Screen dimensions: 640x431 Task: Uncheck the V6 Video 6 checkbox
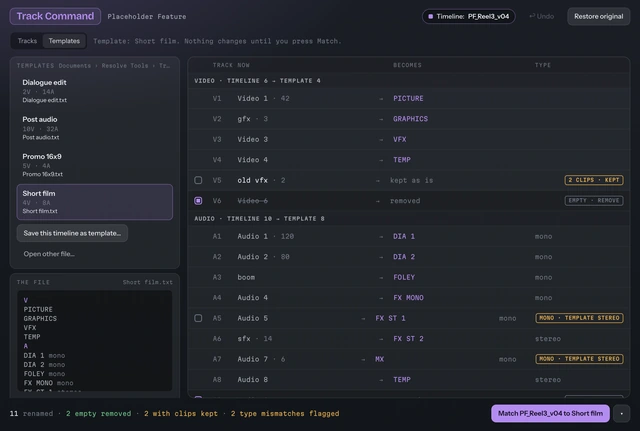(x=198, y=200)
